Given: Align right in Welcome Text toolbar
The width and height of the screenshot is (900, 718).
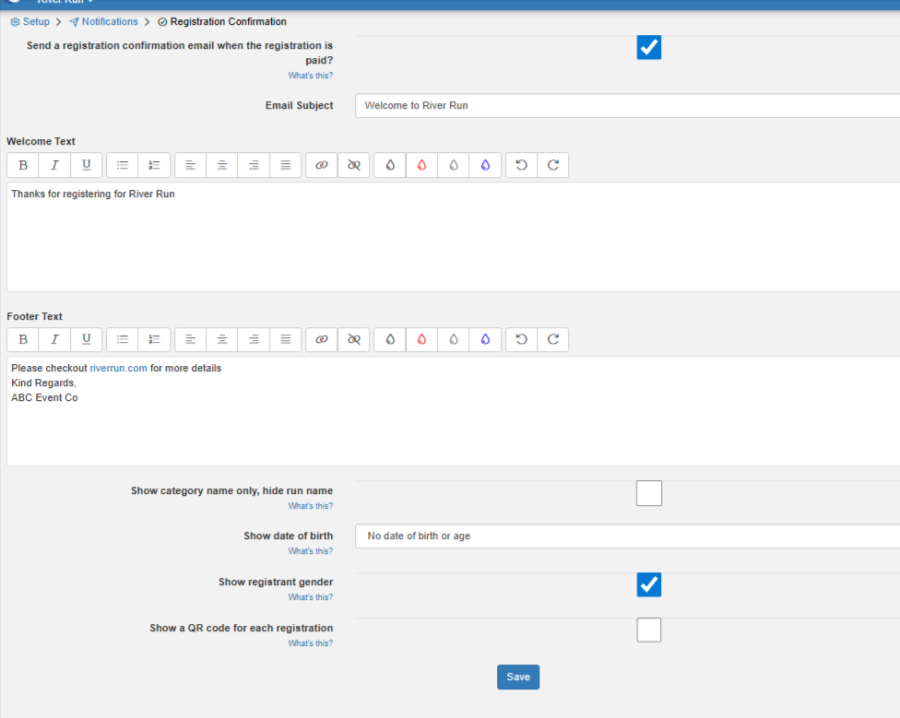Looking at the screenshot, I should pos(253,165).
